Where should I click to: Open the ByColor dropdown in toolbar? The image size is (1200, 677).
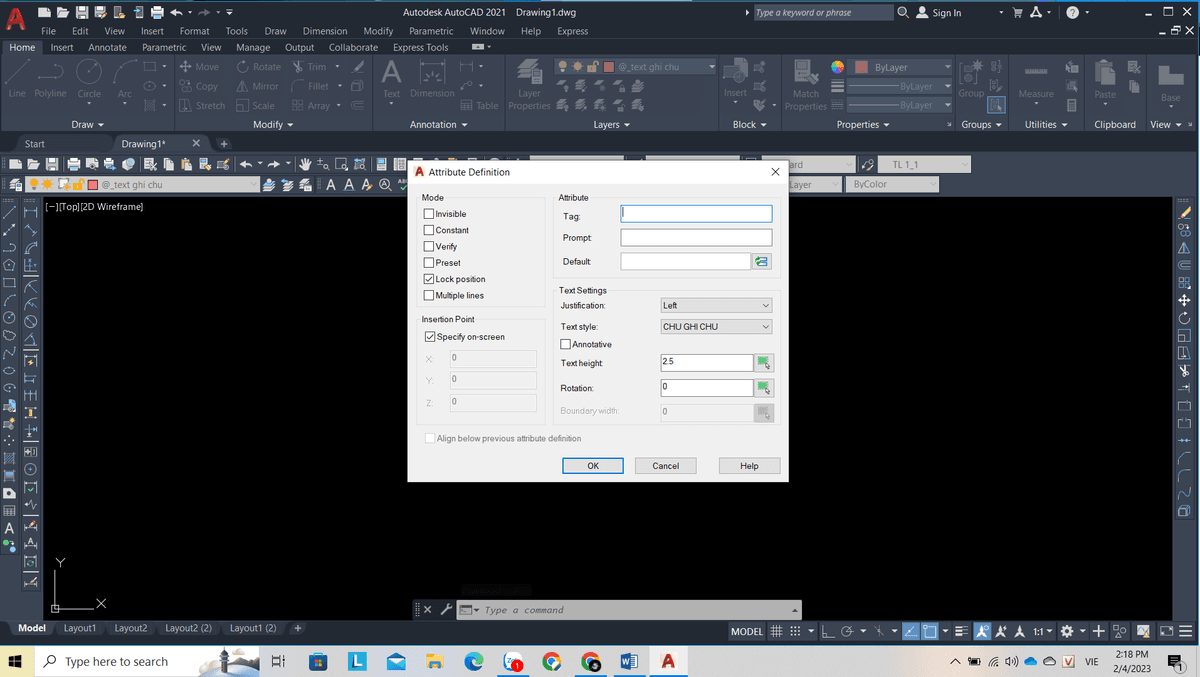(892, 184)
